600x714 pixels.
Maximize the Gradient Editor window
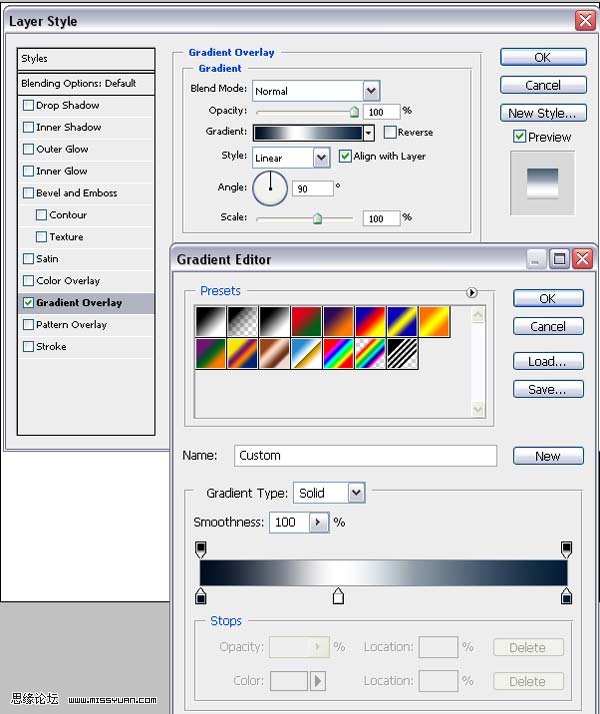pos(559,259)
